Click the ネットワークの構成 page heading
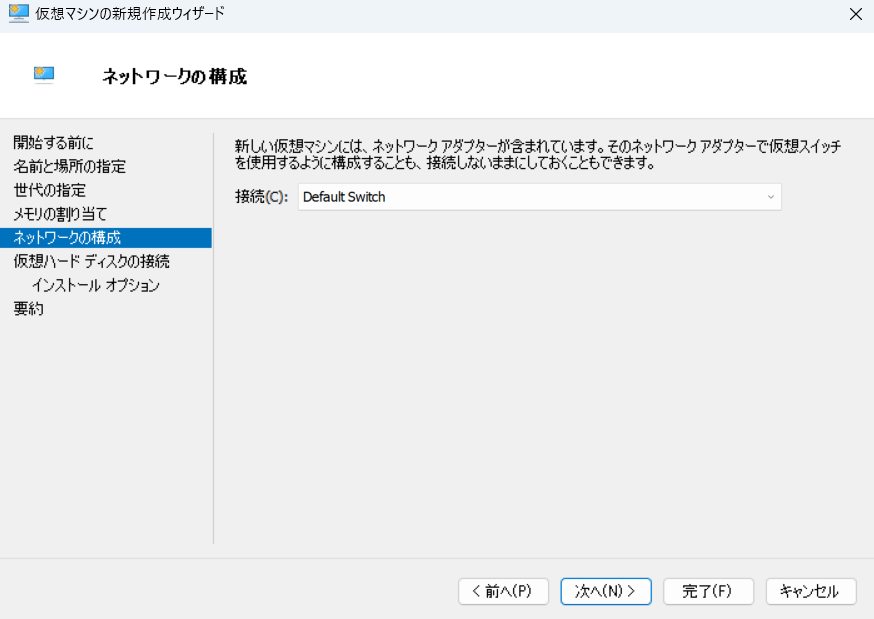The width and height of the screenshot is (874, 619). (x=174, y=76)
